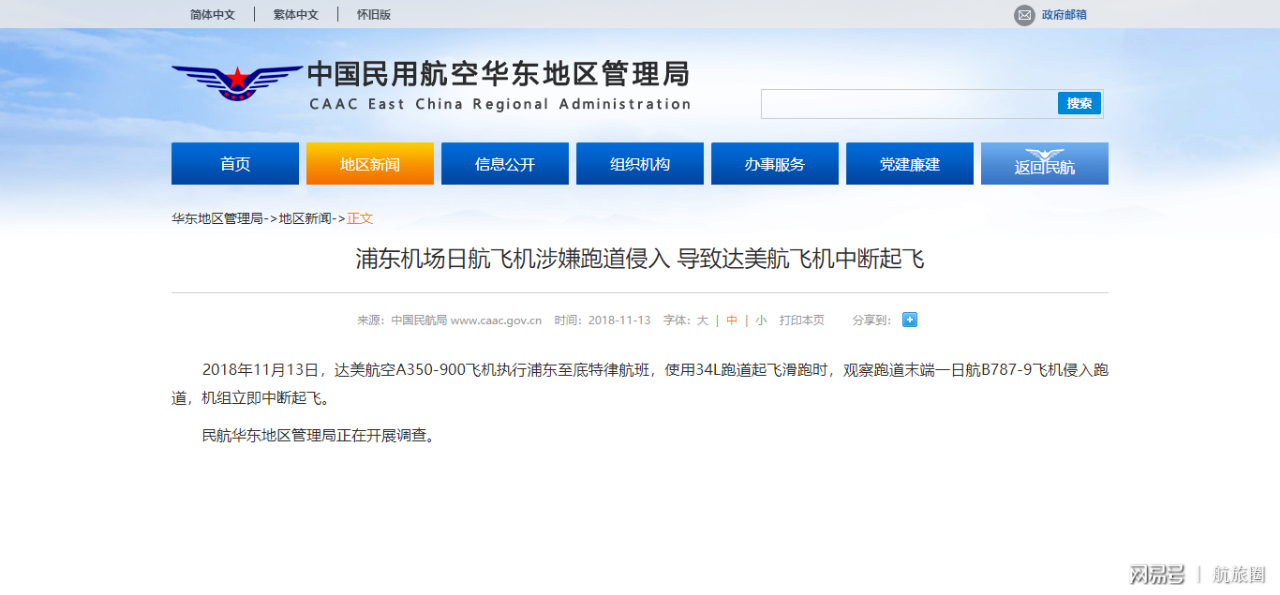Click 打印本页 to print the page
Image resolution: width=1280 pixels, height=595 pixels.
pos(802,320)
